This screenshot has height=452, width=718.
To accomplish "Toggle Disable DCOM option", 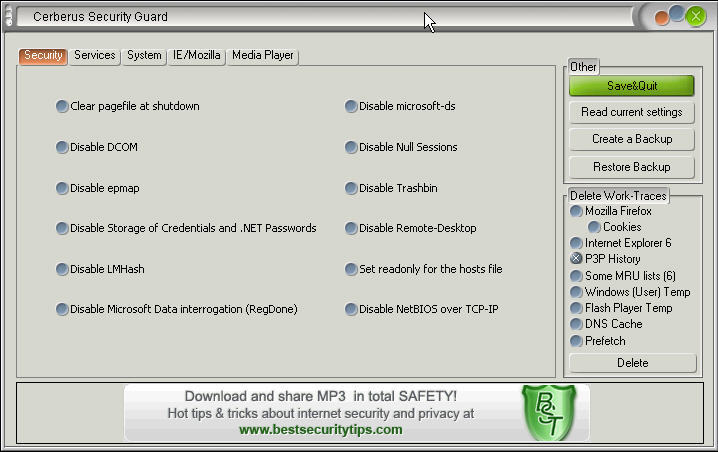I will pyautogui.click(x=62, y=147).
